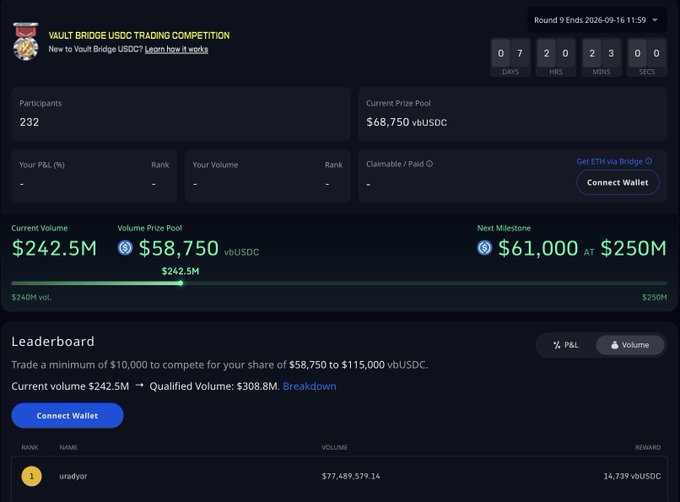Screen dimensions: 680x502
Task: Click the REWARD column header
Action: tap(648, 447)
